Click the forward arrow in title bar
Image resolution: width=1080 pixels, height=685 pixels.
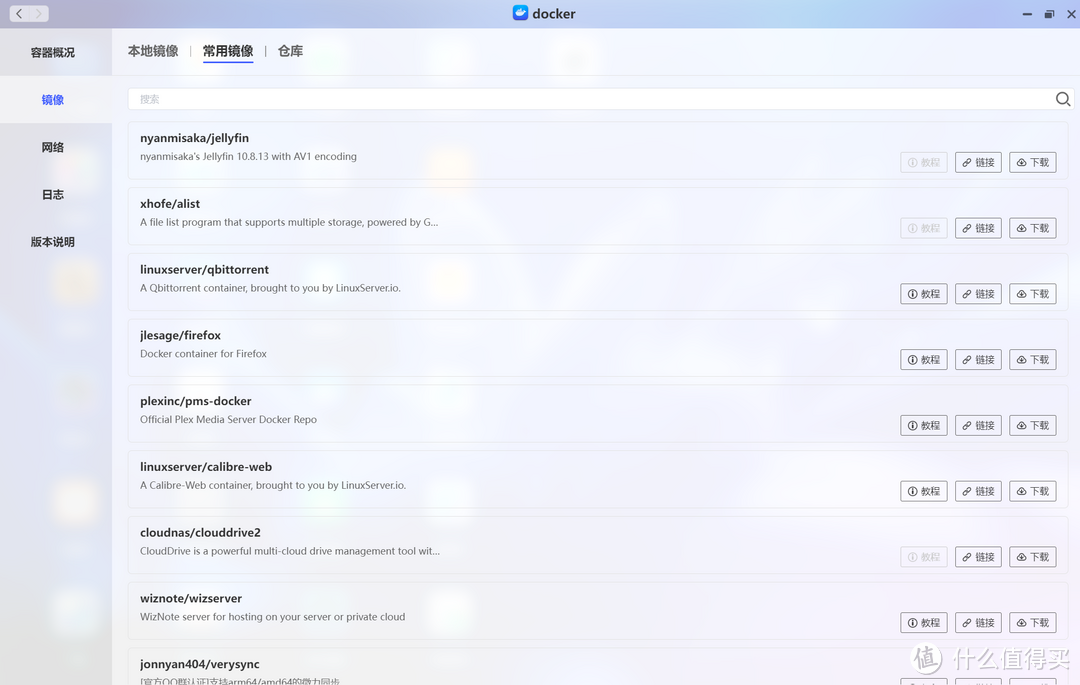click(x=38, y=14)
